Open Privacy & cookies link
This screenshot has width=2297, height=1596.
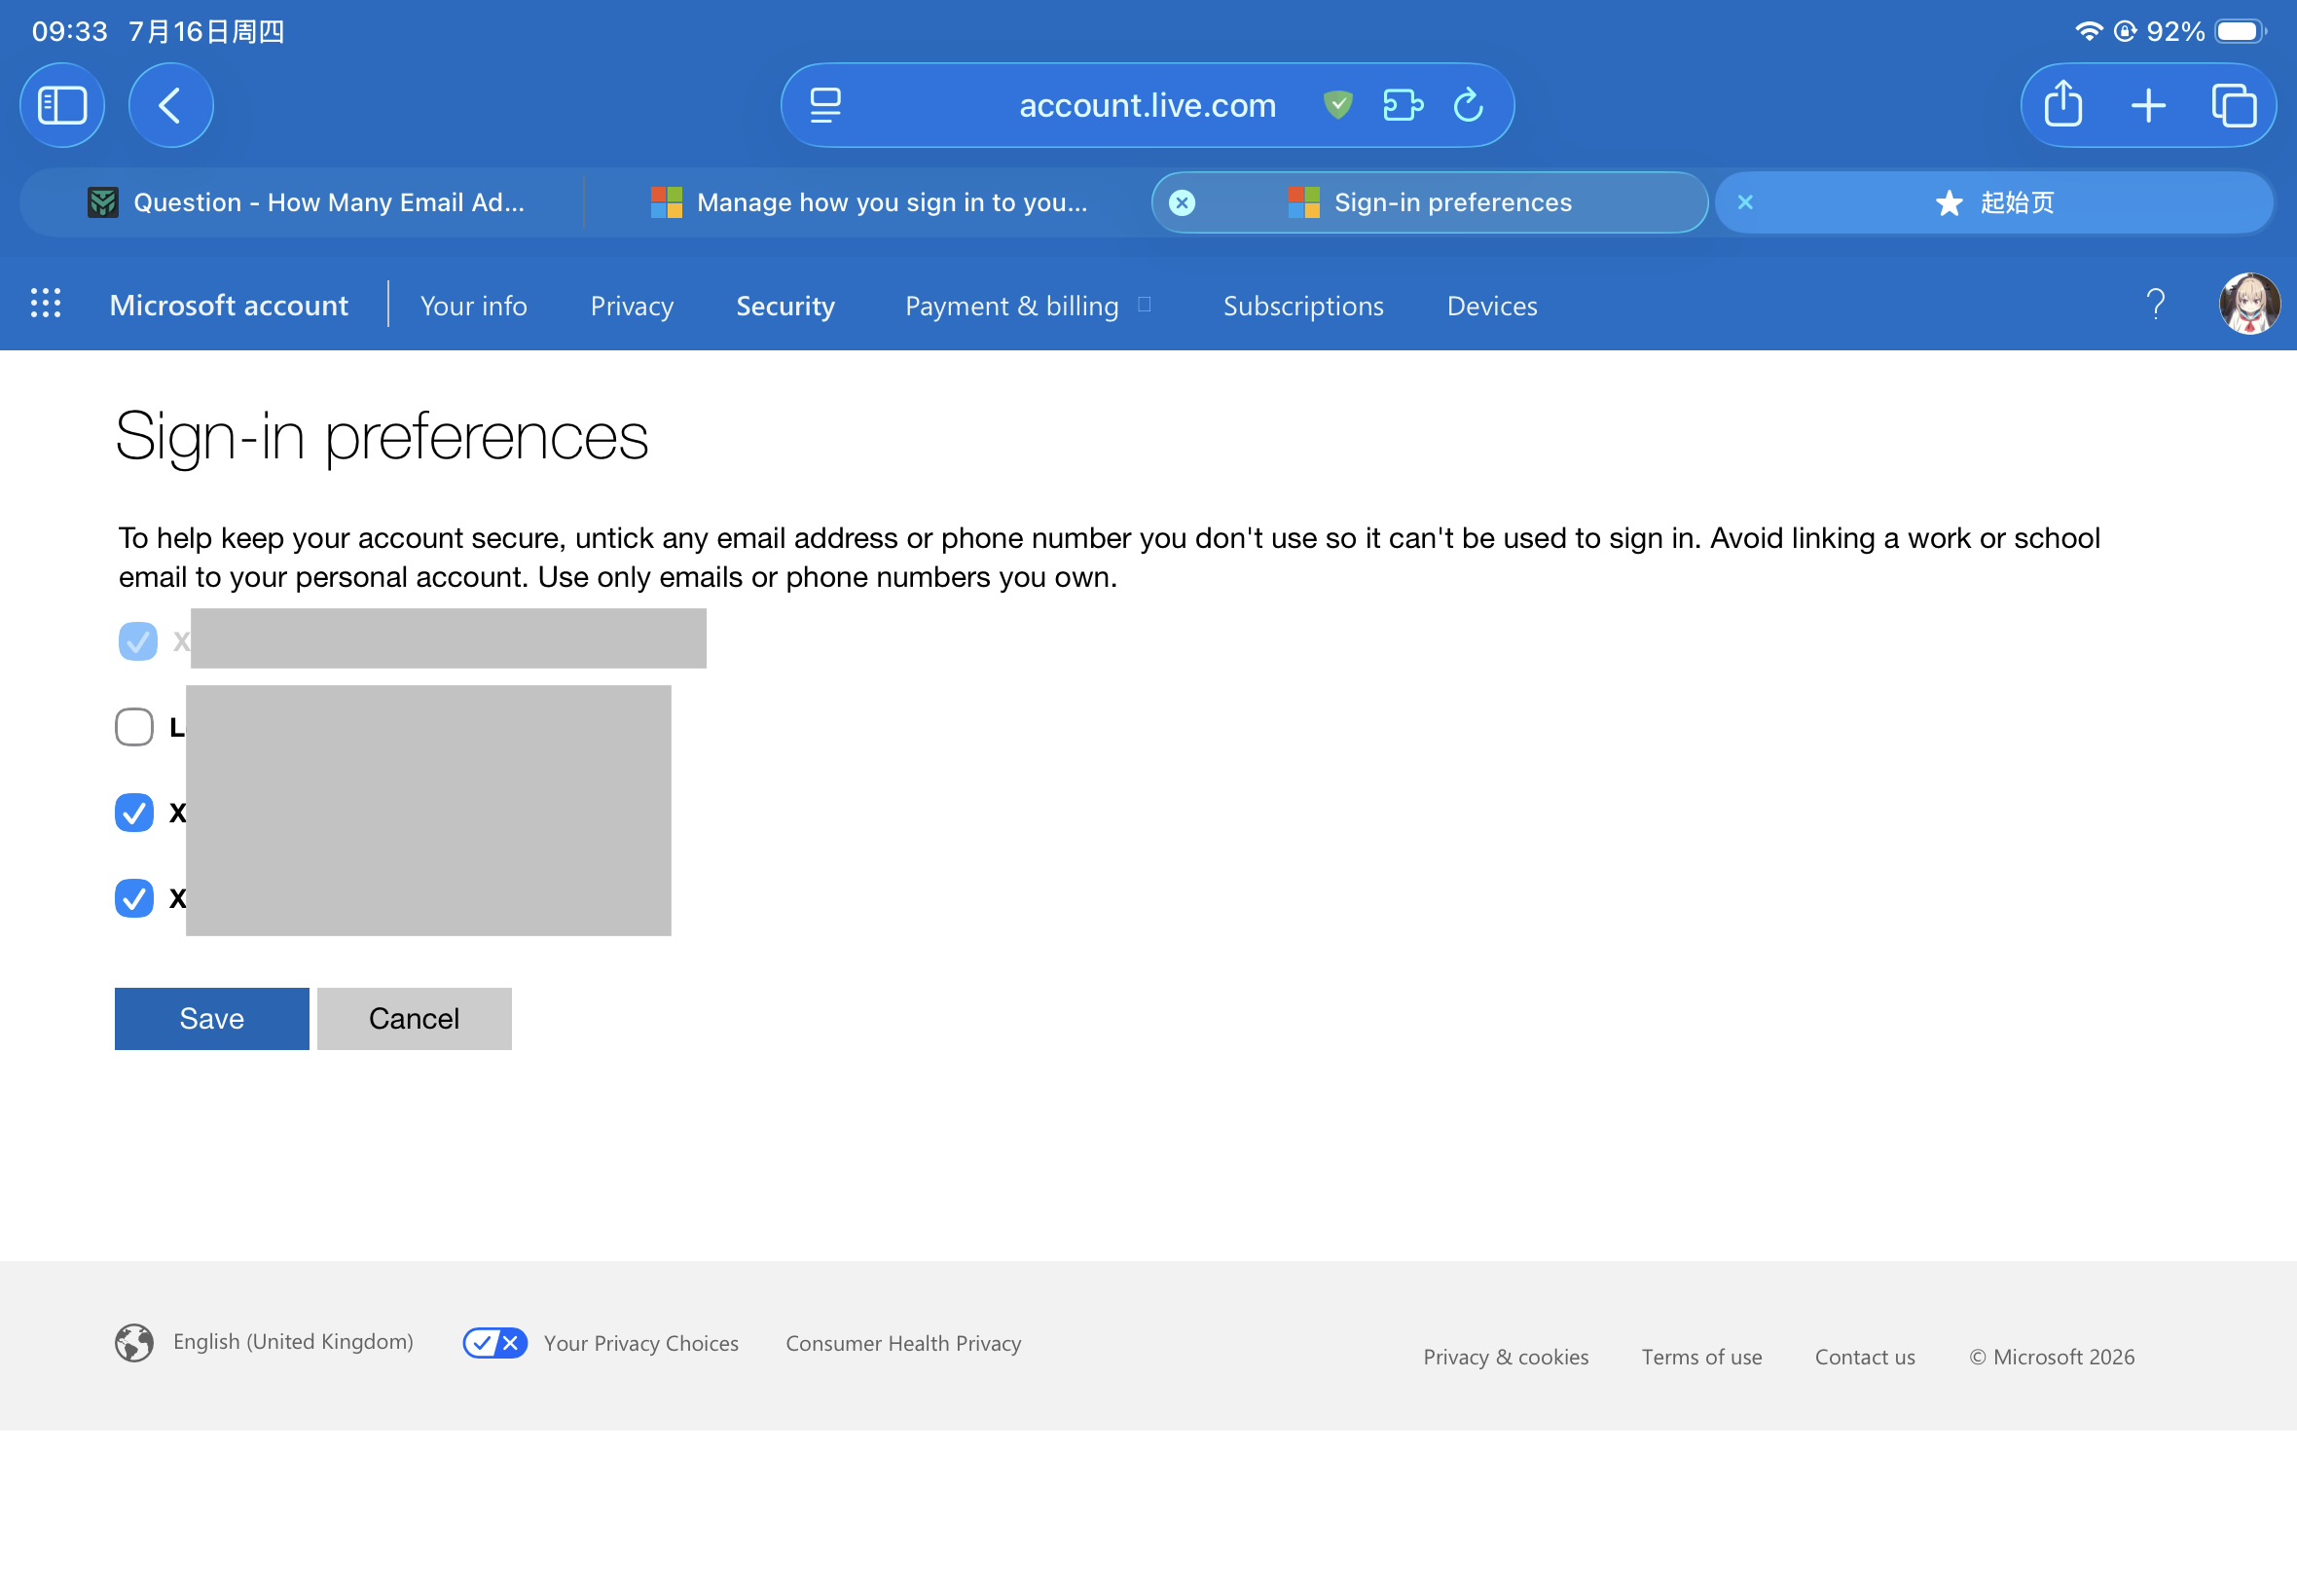(1505, 1357)
